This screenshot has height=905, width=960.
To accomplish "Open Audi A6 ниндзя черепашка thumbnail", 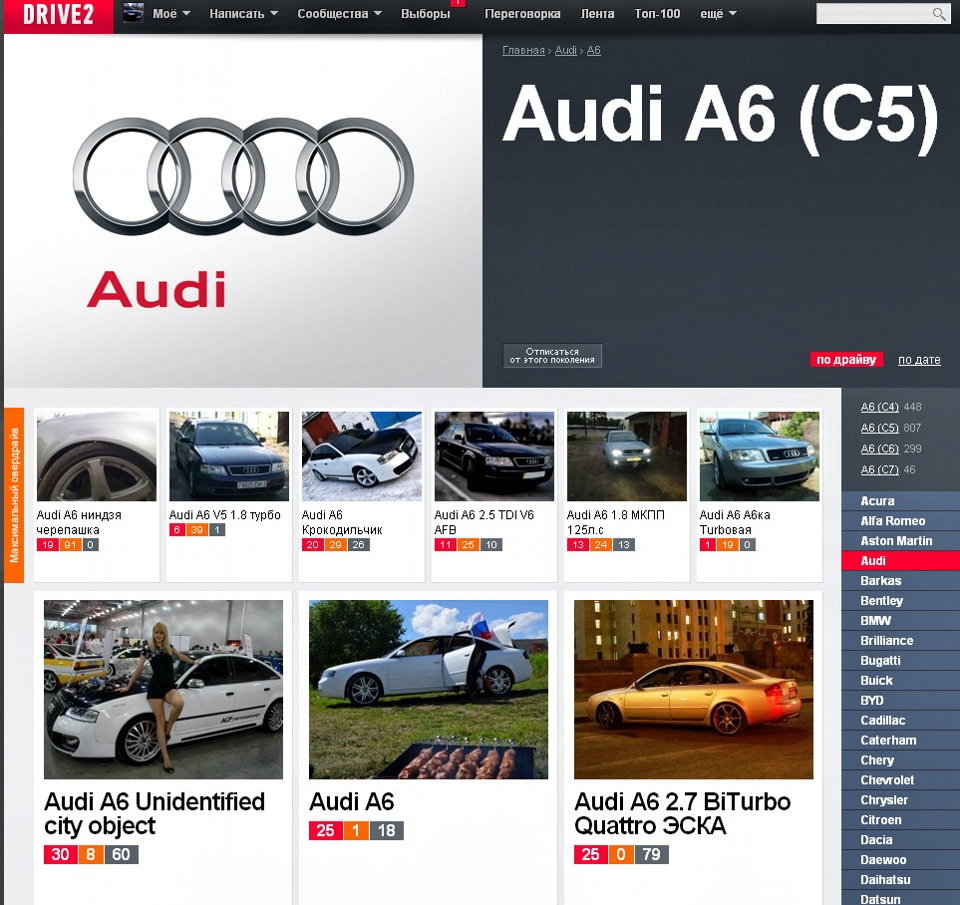I will [x=97, y=456].
